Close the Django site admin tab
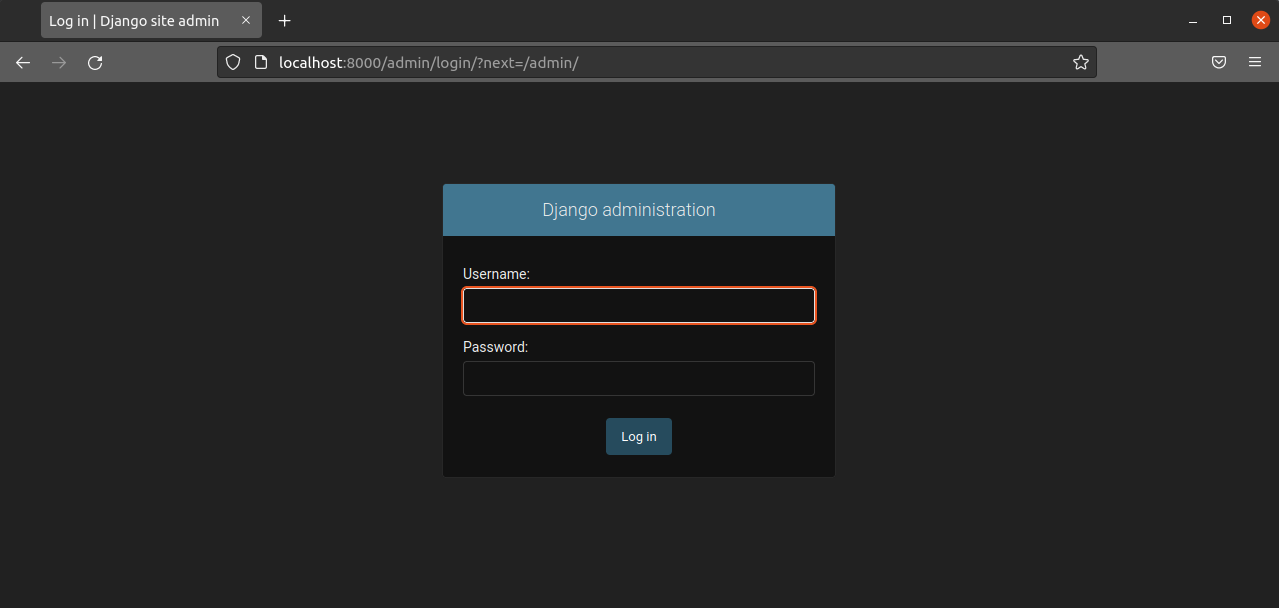Screen dimensions: 1279x608 [246, 20]
